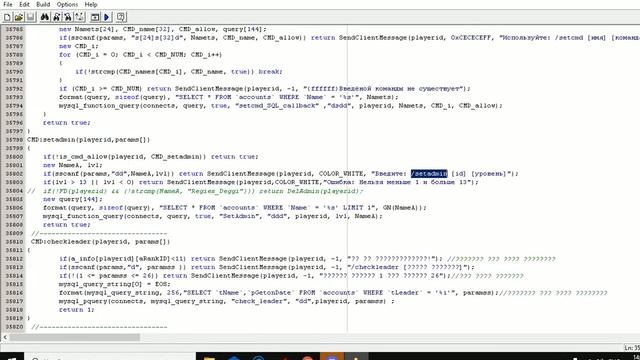This screenshot has height=360, width=640.
Task: Click the Save floppy disk icon
Action: tap(31, 17)
